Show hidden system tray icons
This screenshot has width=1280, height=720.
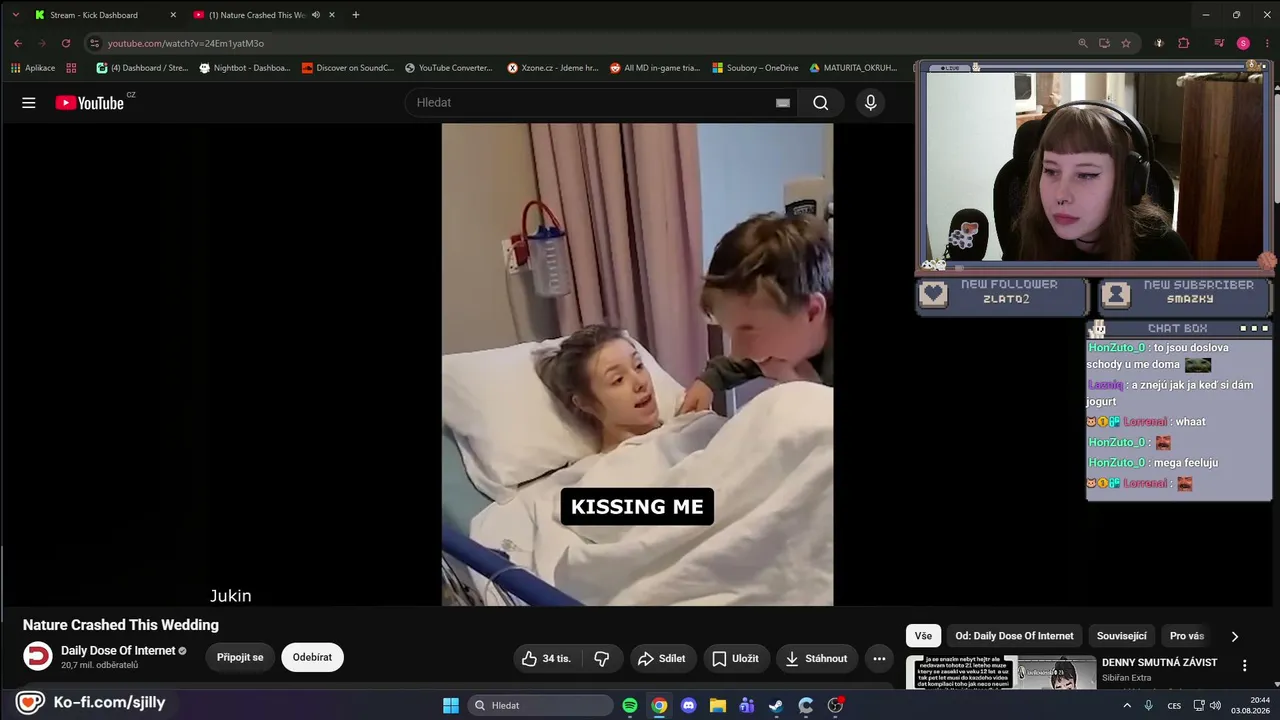pyautogui.click(x=1128, y=705)
